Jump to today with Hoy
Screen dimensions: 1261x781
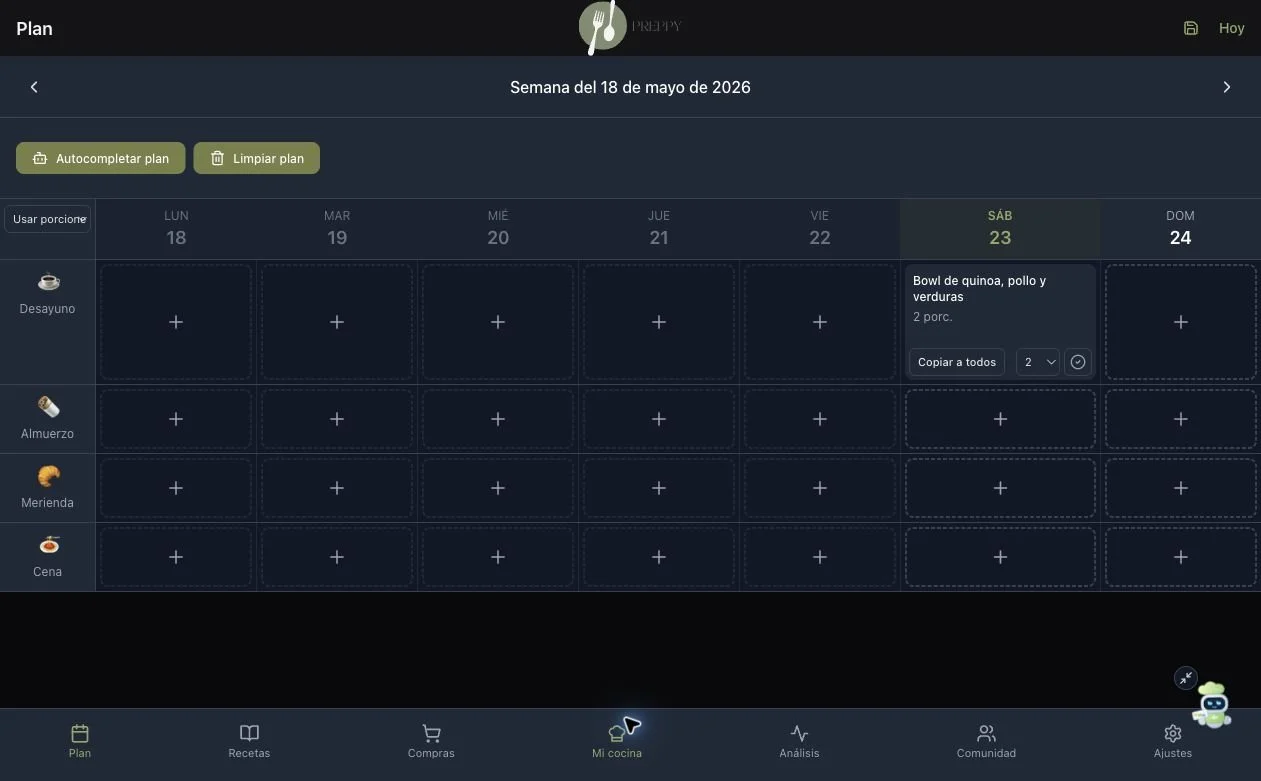click(x=1231, y=28)
